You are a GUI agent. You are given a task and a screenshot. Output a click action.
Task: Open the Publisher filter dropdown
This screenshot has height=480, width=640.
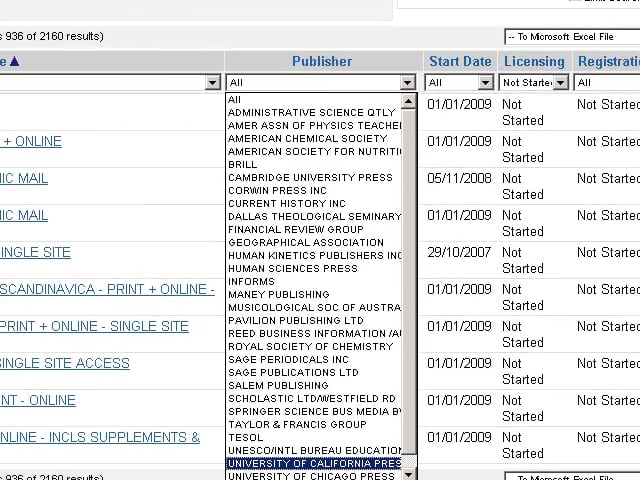321,82
